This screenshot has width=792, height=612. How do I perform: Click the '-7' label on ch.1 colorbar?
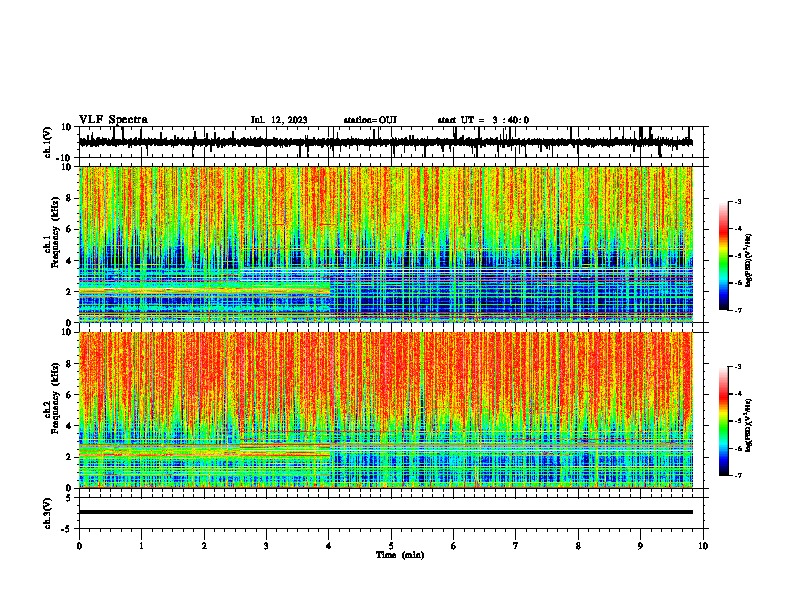(x=737, y=310)
